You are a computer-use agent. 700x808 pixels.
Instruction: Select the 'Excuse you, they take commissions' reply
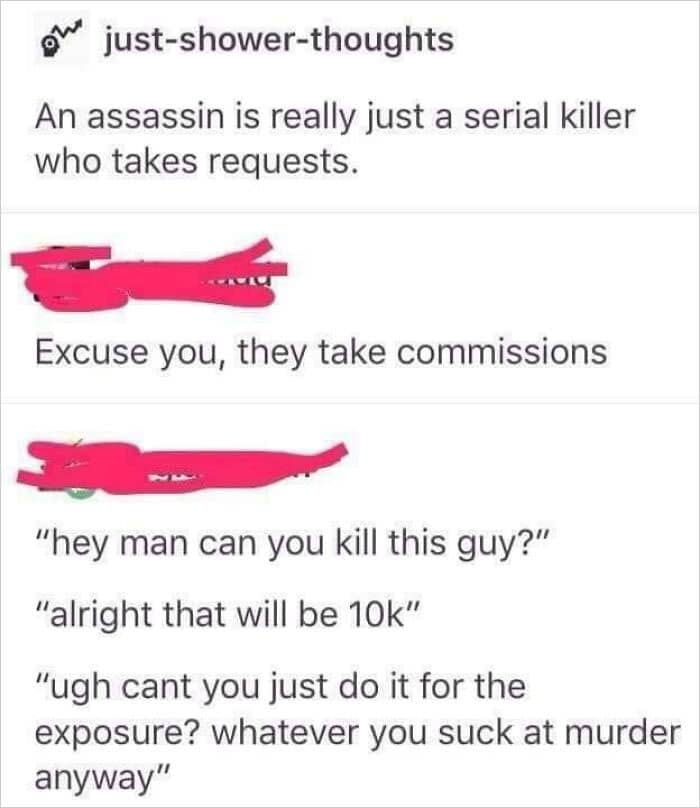(321, 353)
